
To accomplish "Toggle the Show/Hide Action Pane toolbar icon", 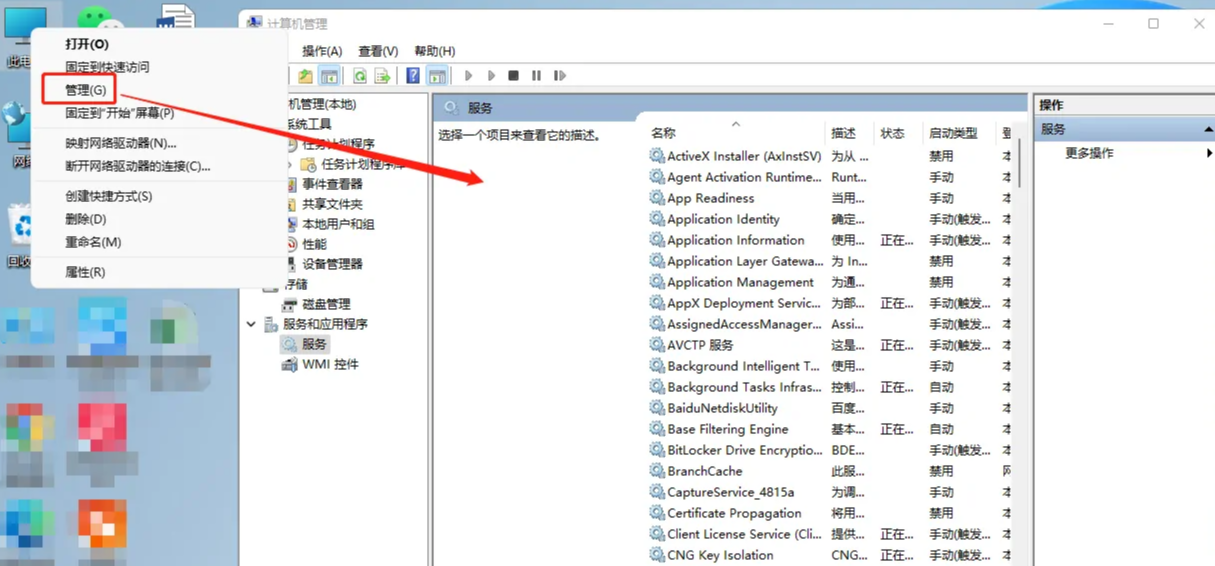I will (x=437, y=76).
